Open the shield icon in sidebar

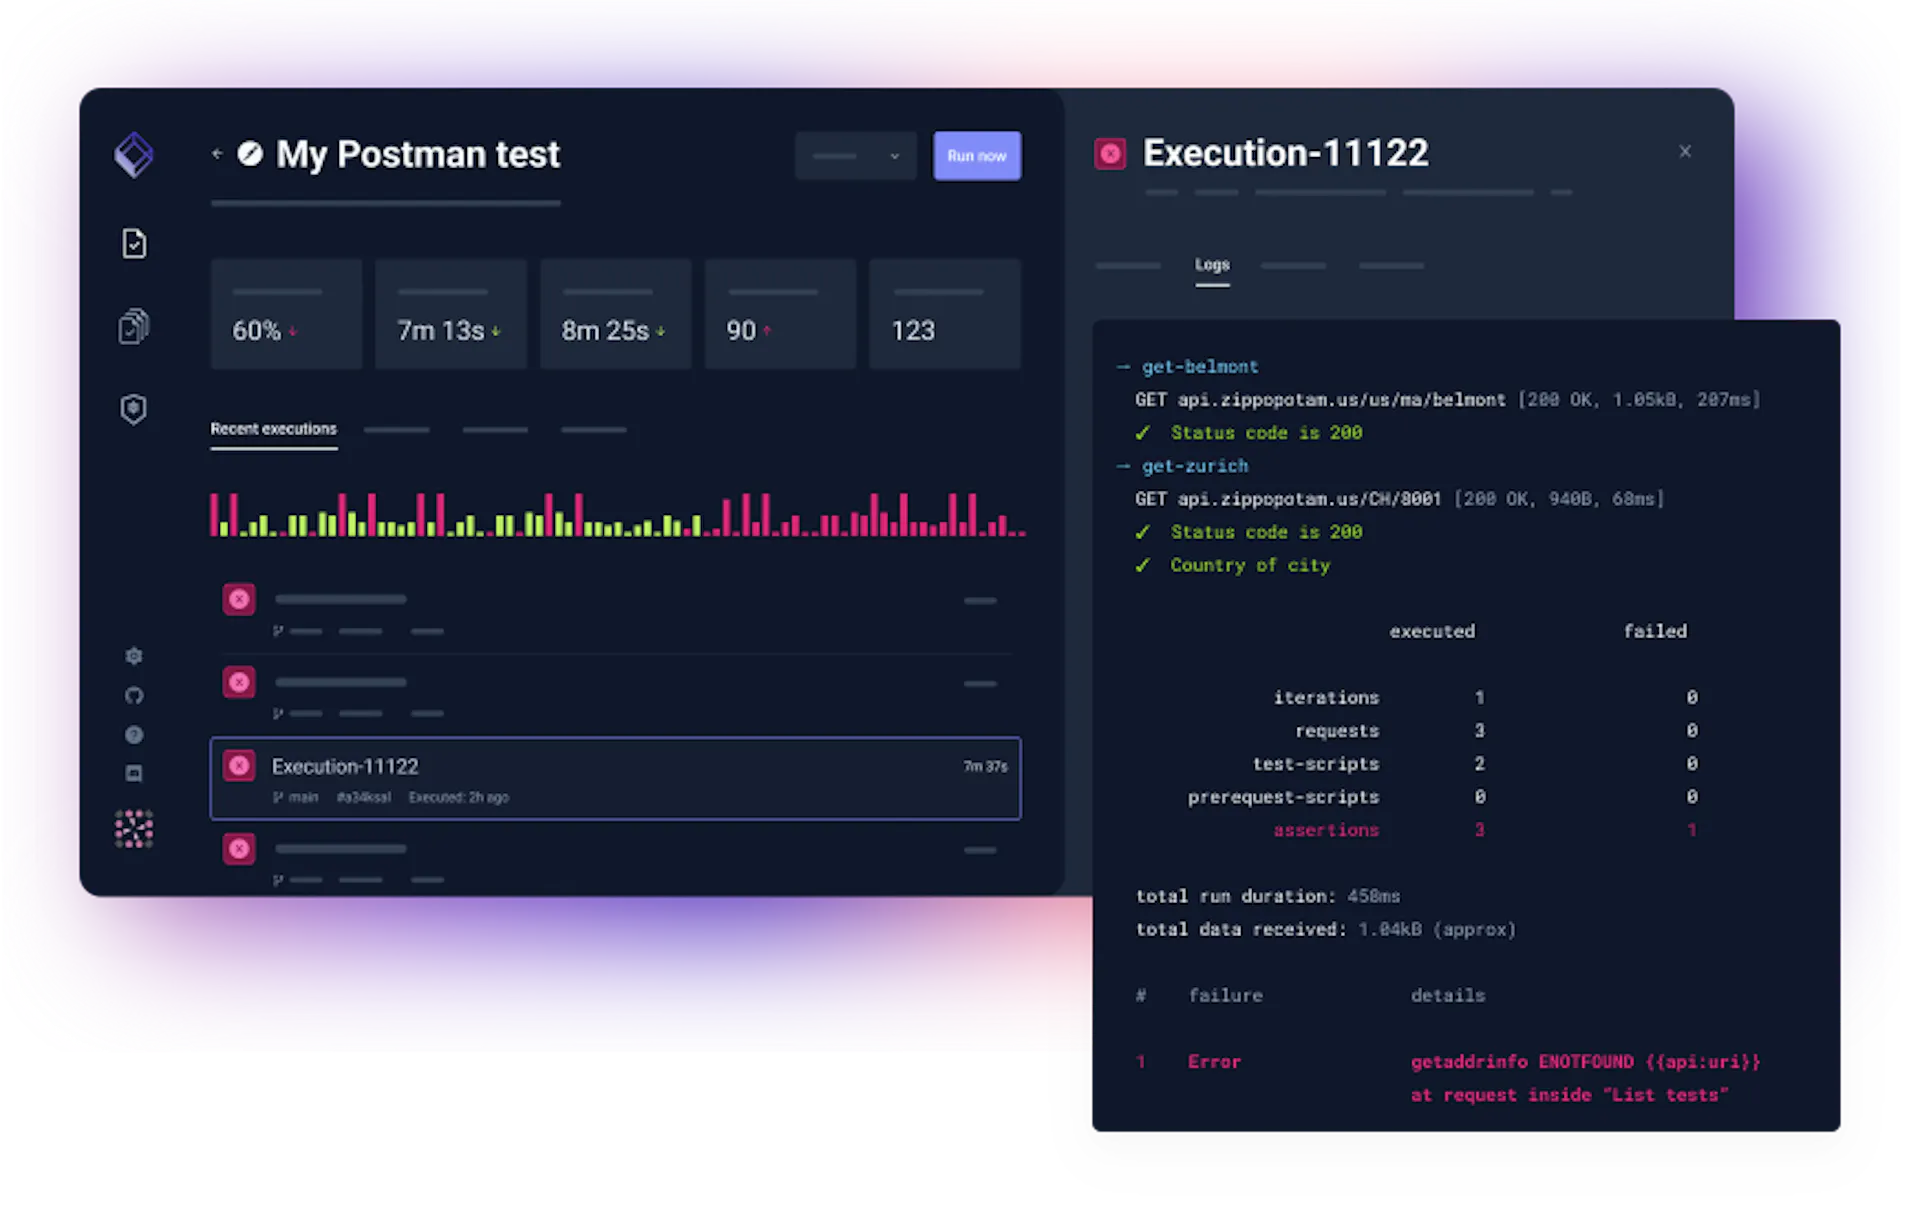coord(134,409)
